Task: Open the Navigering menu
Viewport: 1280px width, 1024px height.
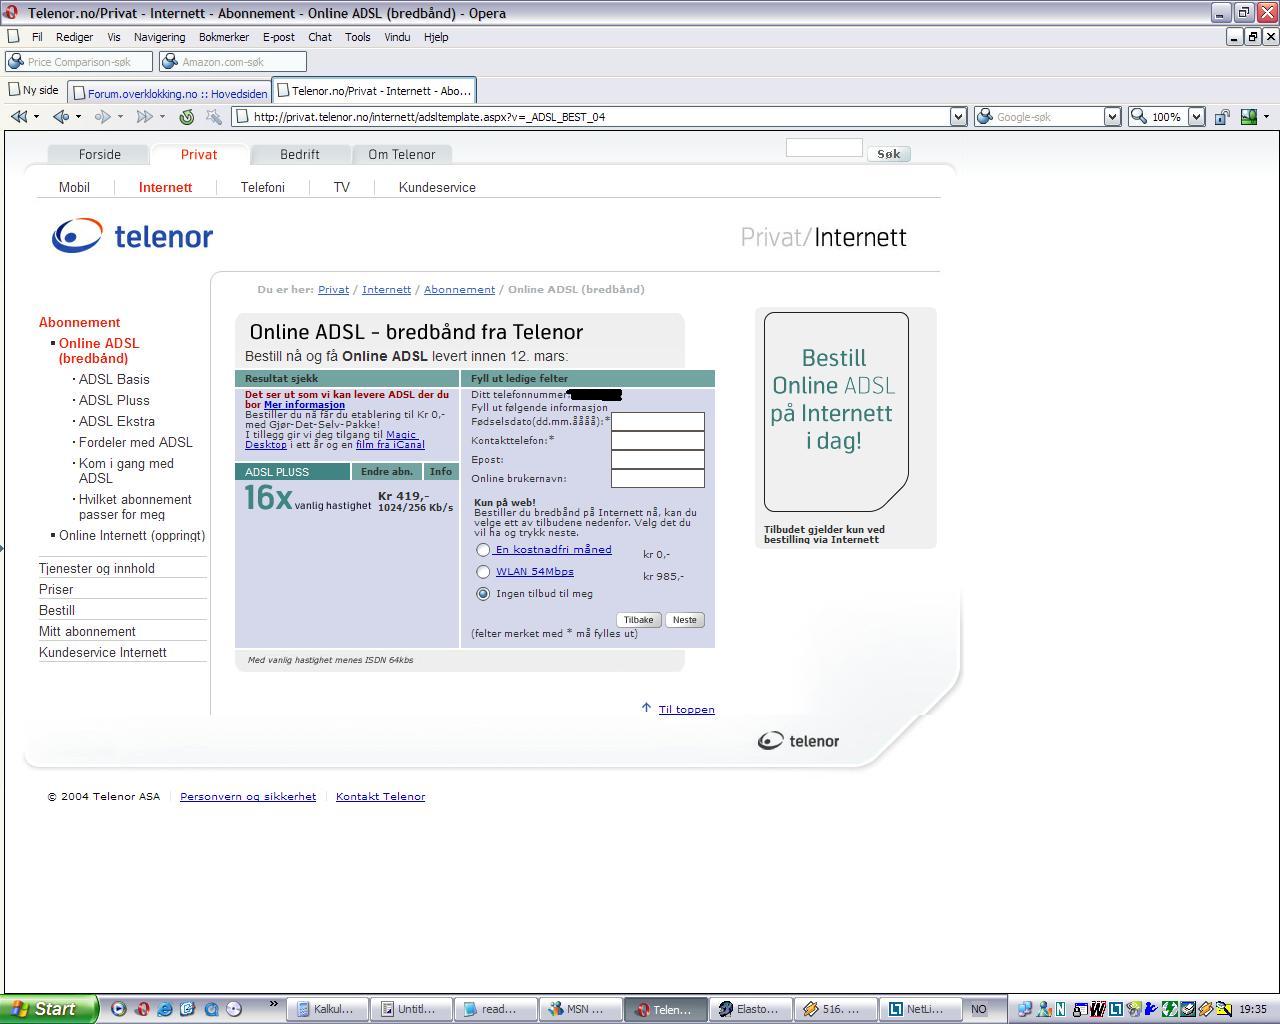Action: coord(159,37)
